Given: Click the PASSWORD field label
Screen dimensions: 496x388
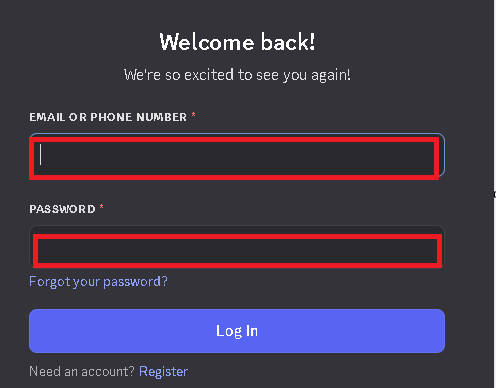Looking at the screenshot, I should point(62,209).
